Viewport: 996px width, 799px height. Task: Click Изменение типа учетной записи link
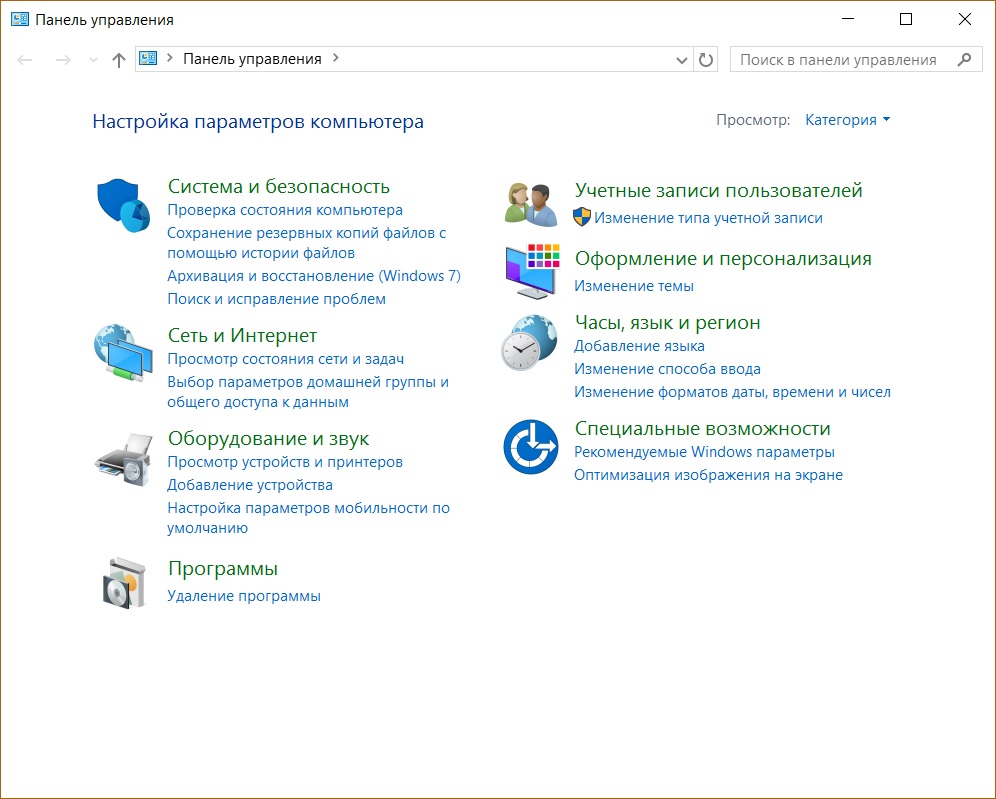[x=708, y=218]
